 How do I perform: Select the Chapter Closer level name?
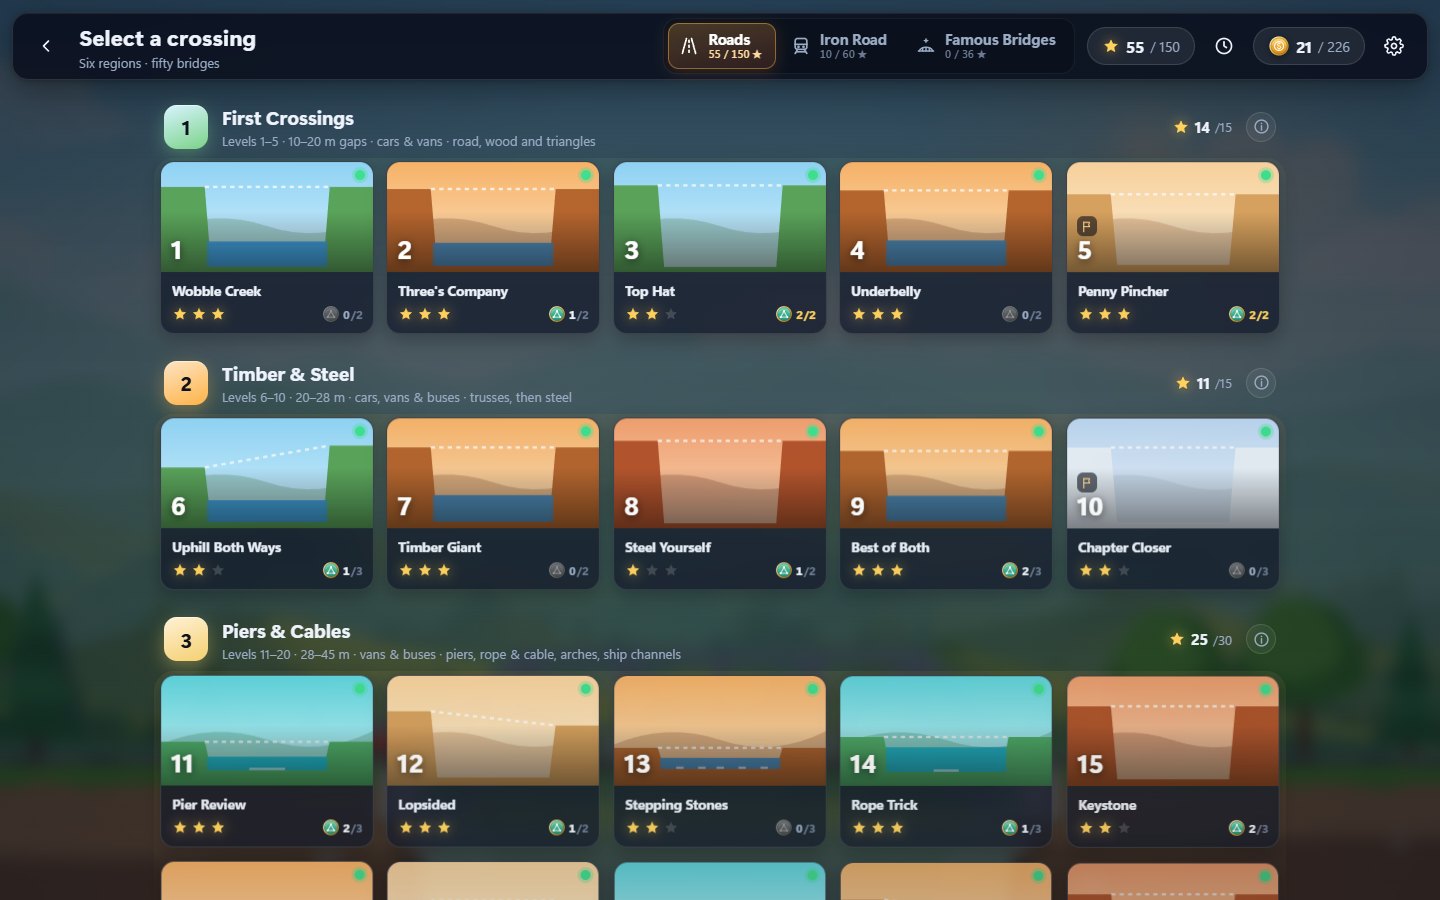click(x=1124, y=548)
